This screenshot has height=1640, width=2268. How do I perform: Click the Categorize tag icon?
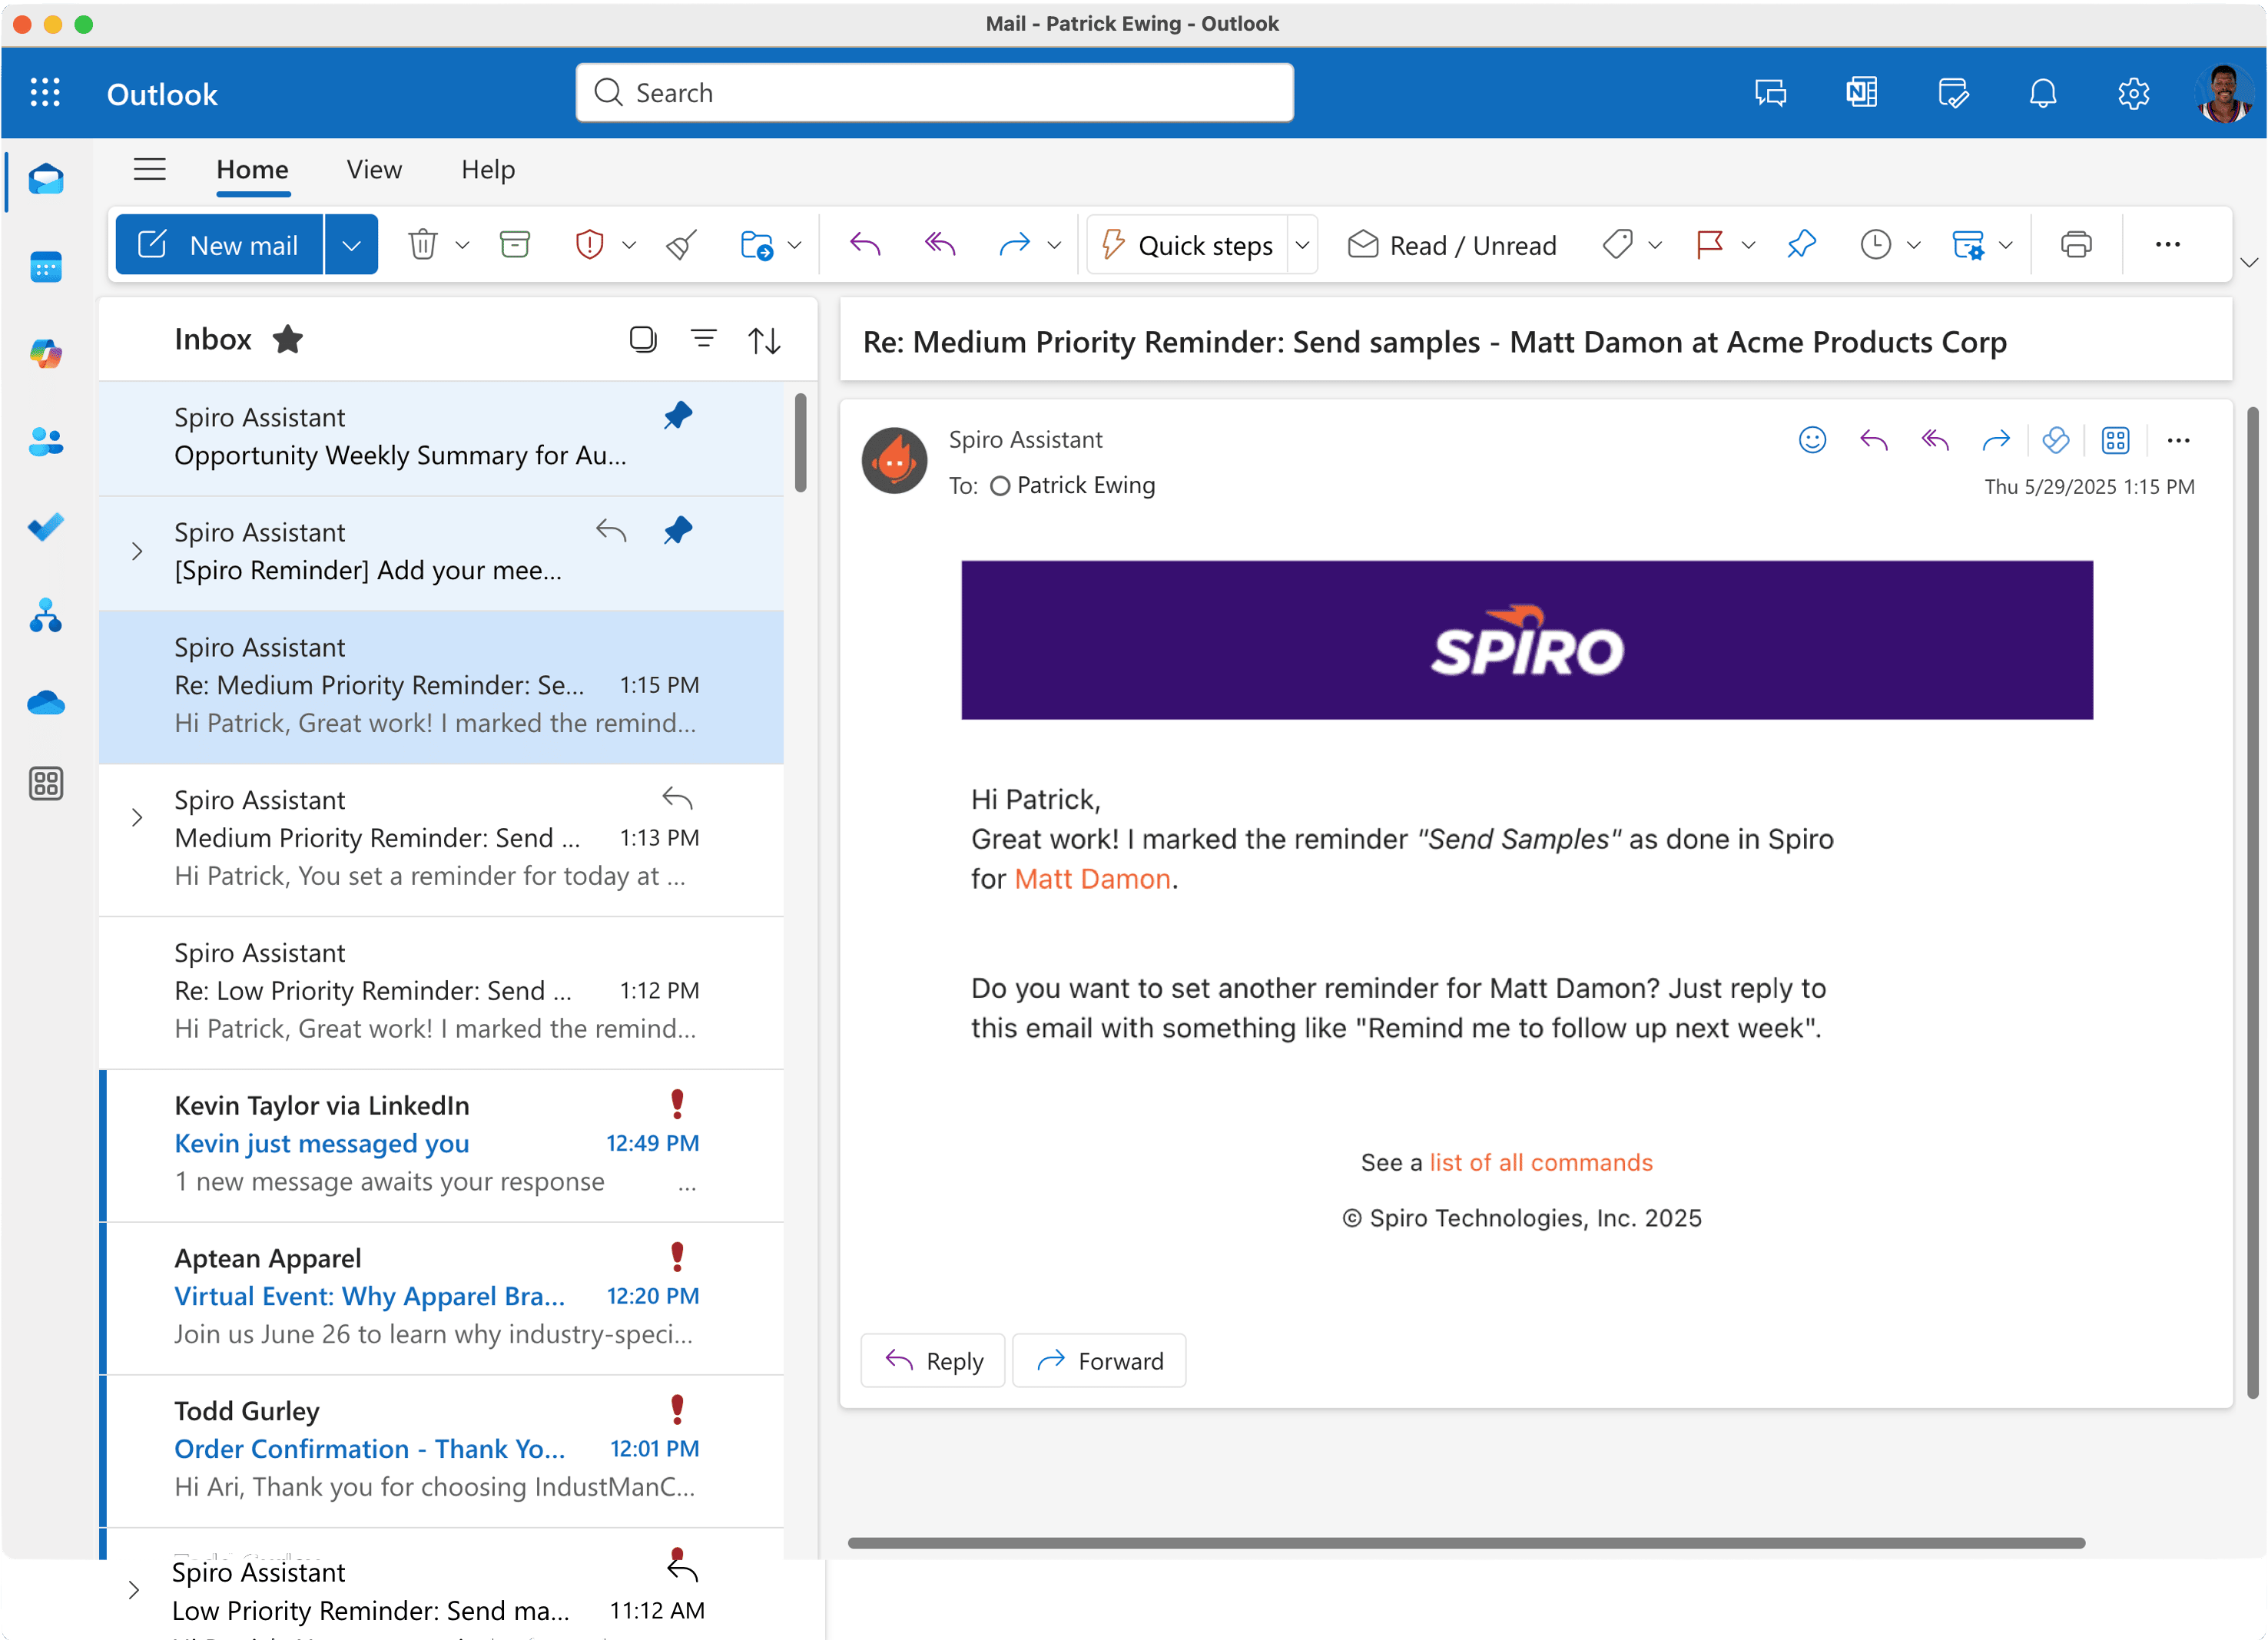tap(1617, 245)
